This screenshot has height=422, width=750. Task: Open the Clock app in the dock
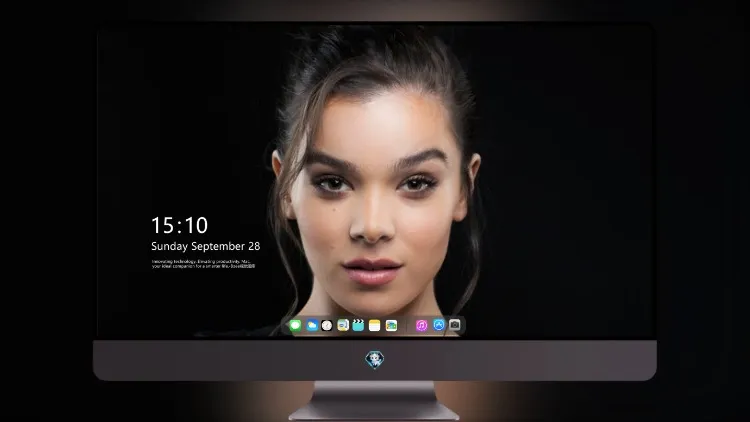[327, 325]
